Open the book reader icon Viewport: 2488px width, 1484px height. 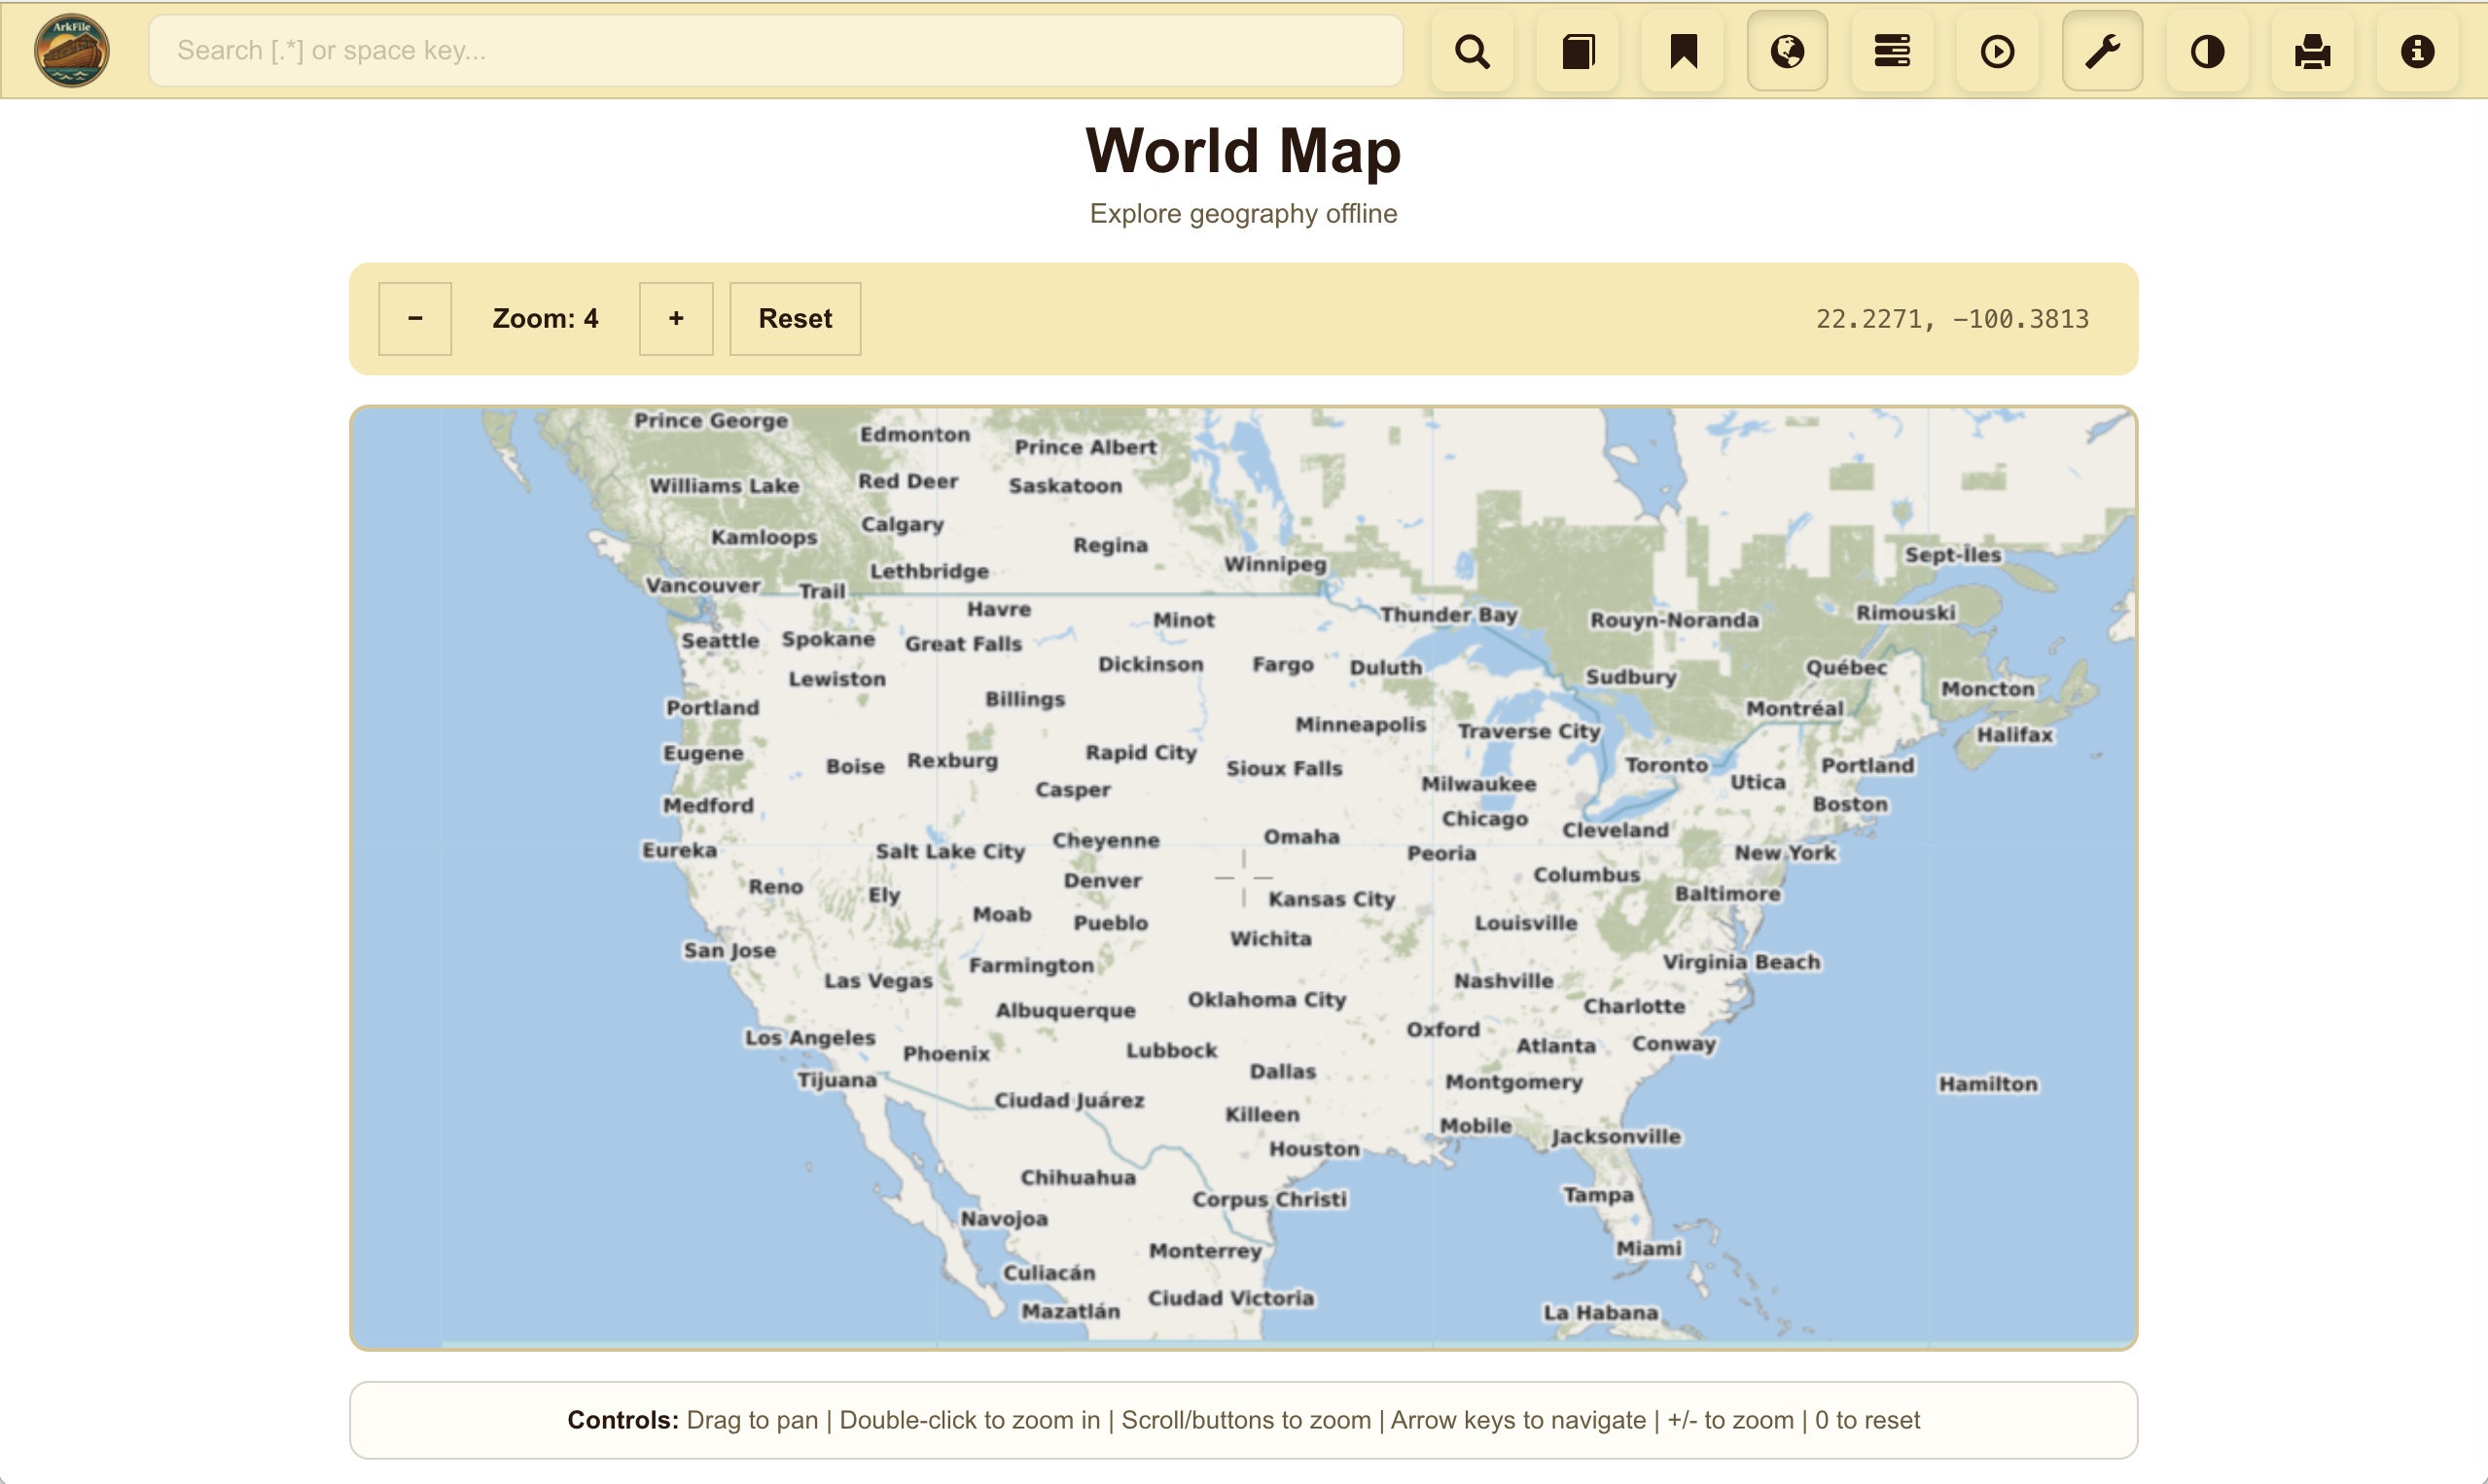pyautogui.click(x=1578, y=50)
